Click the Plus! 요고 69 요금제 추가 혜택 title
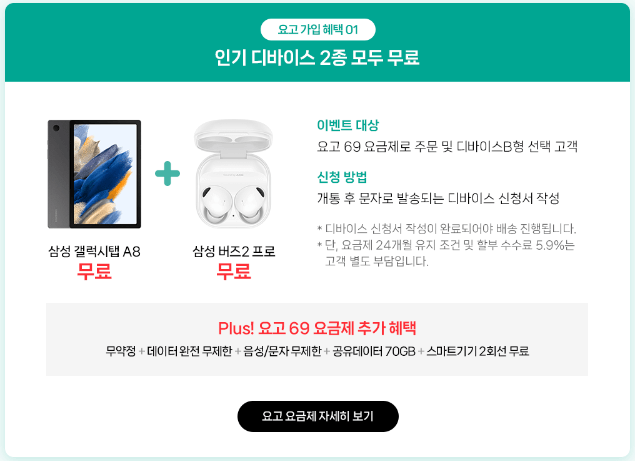 coord(317,328)
